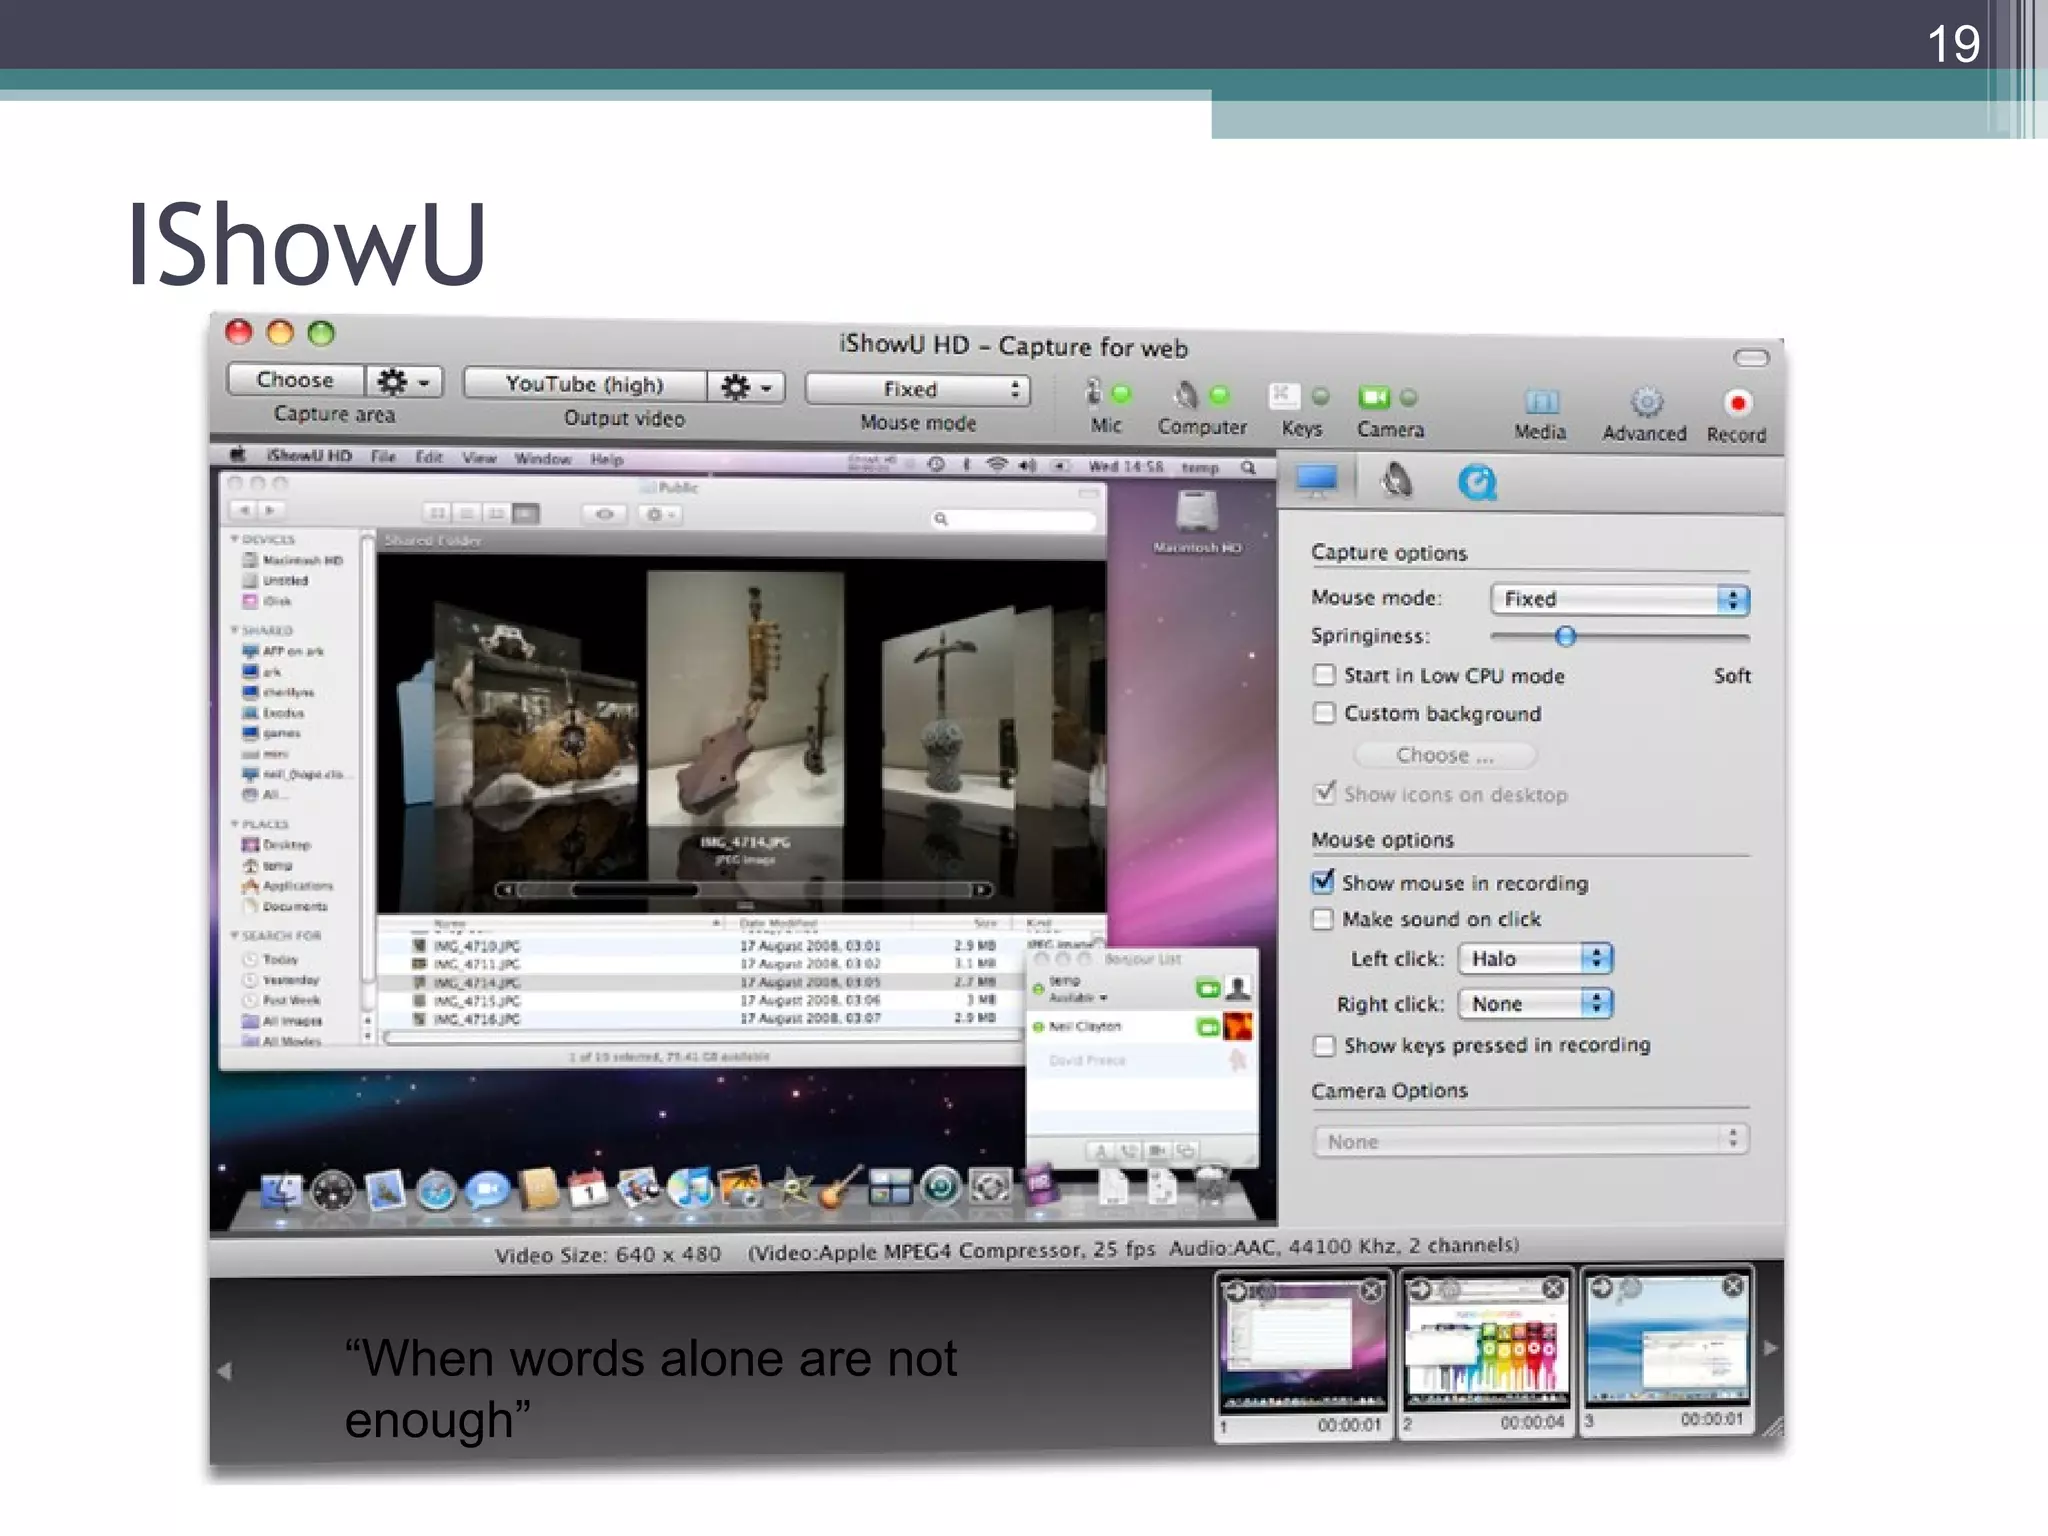Click the Record button icon
The width and height of the screenshot is (2048, 1536).
1737,403
